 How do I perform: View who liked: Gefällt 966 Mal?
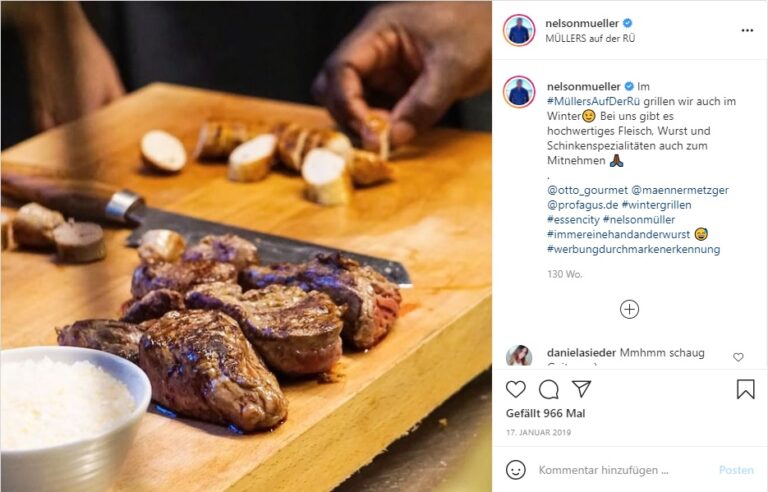tap(545, 414)
